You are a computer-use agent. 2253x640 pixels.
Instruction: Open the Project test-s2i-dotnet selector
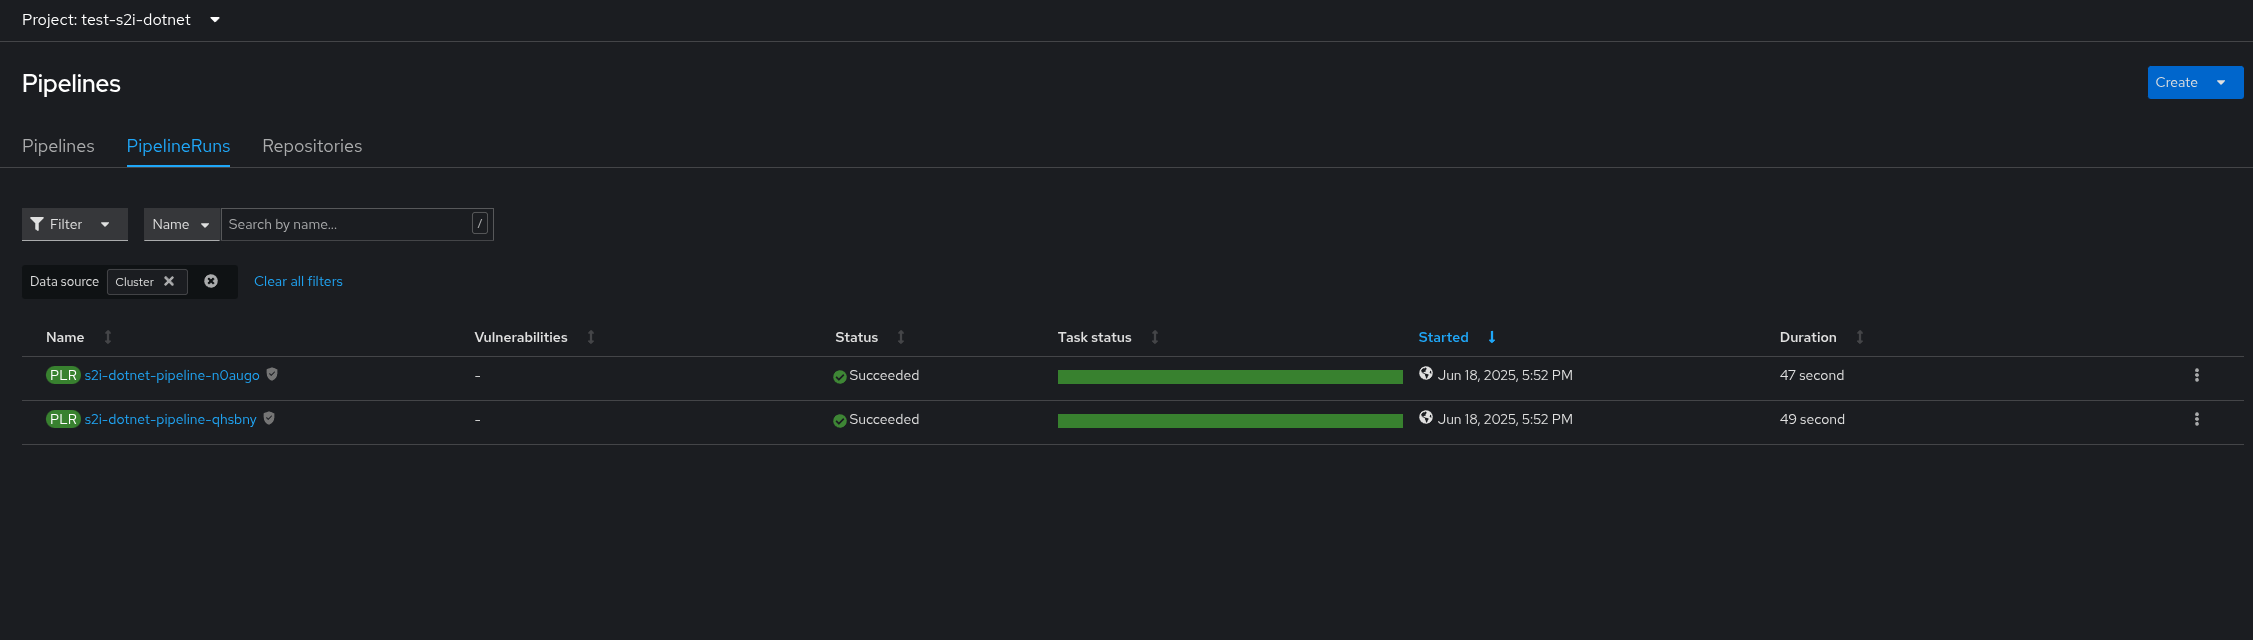pos(121,20)
